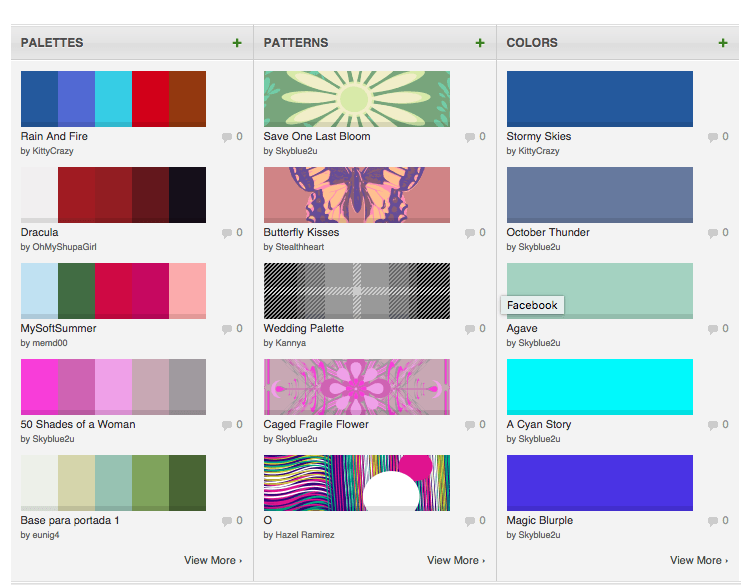Open comments for 50 Shades of a Woman
Viewport: 747px width, 585px height.
click(232, 424)
